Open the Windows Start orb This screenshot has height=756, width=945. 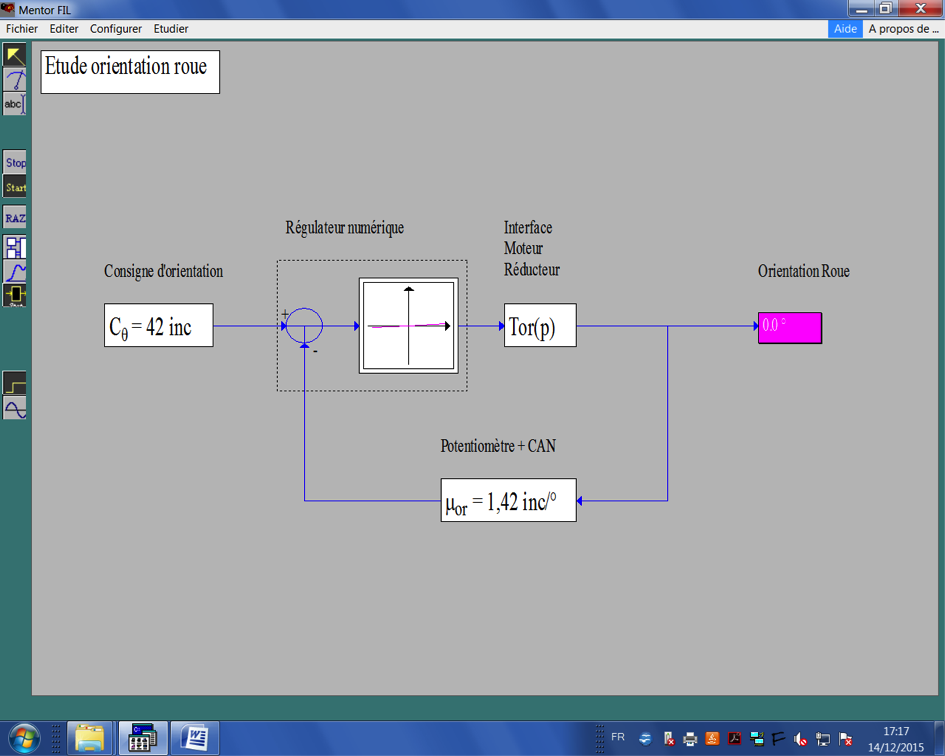(24, 738)
